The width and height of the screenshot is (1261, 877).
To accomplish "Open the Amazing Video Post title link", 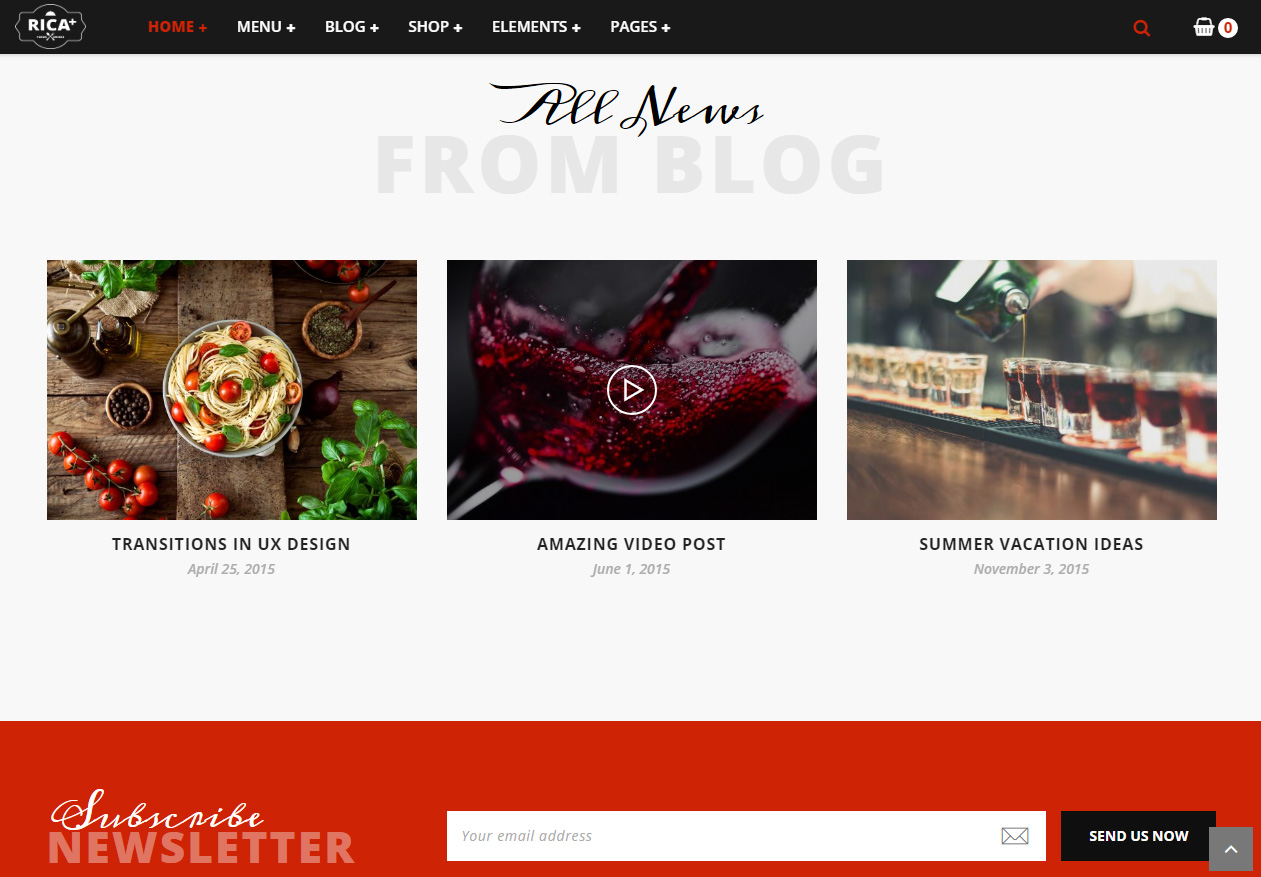I will point(631,544).
